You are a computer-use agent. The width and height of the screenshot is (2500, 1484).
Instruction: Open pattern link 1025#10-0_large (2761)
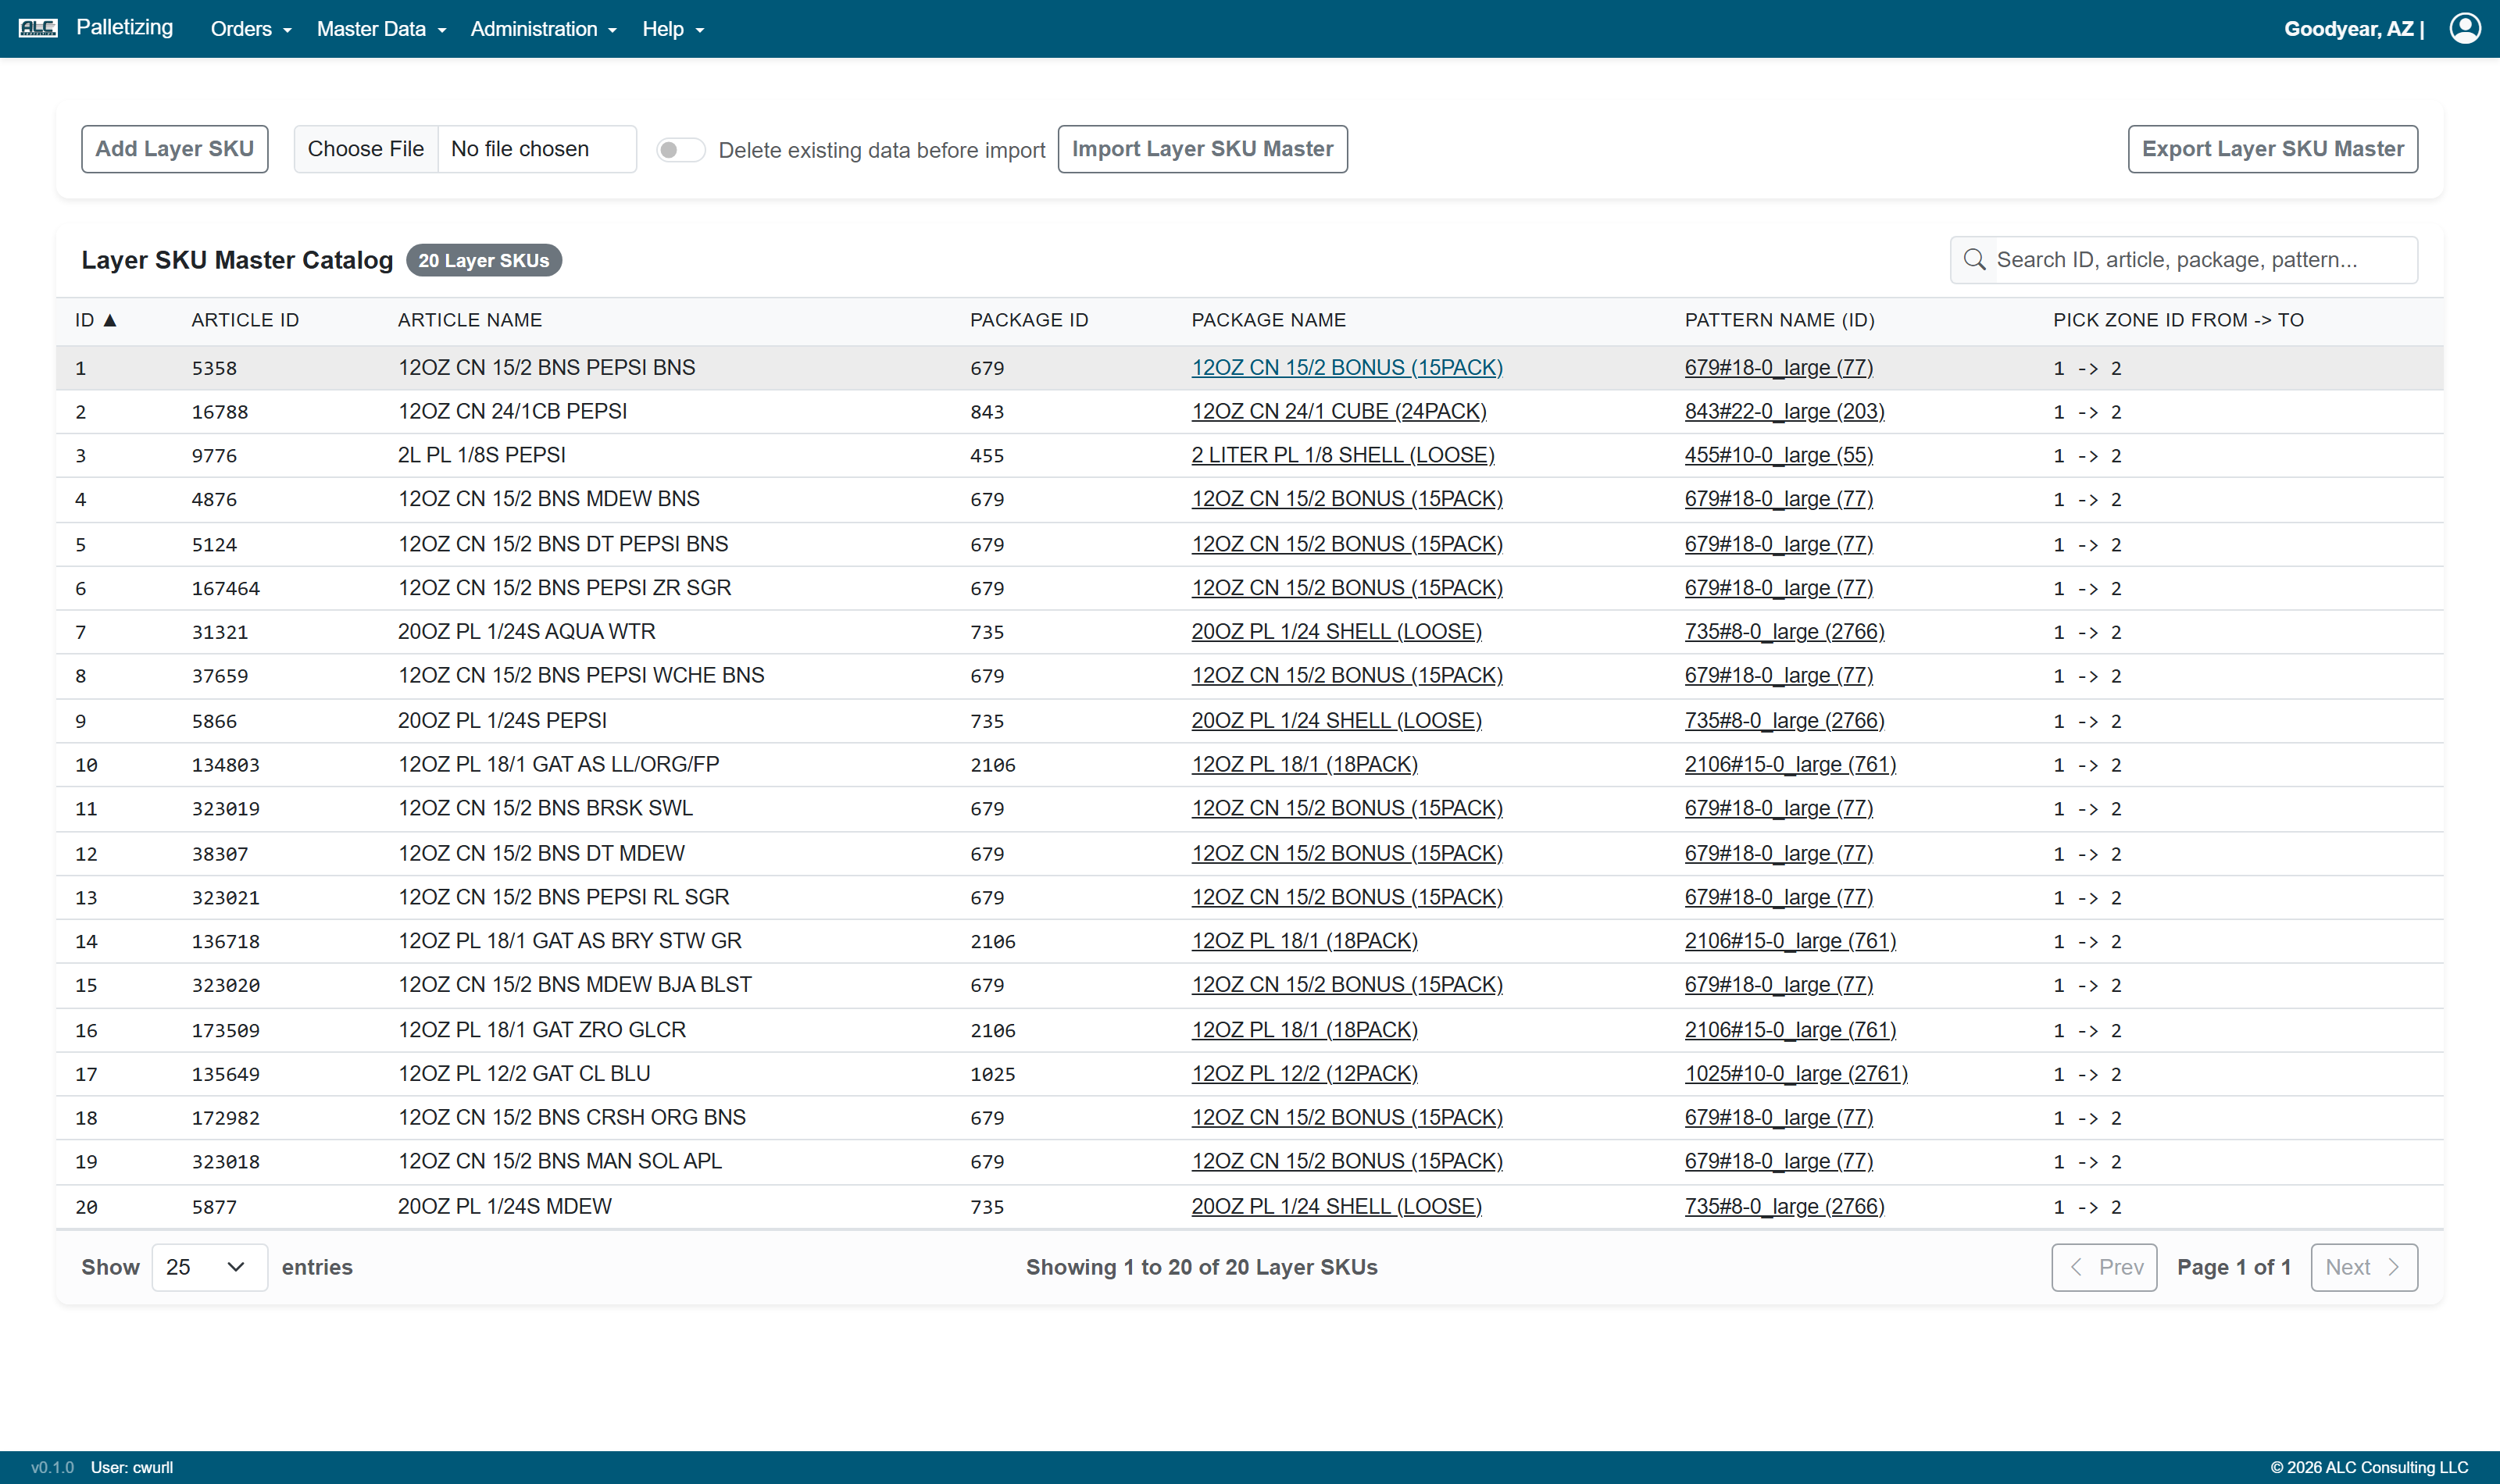point(1796,1073)
